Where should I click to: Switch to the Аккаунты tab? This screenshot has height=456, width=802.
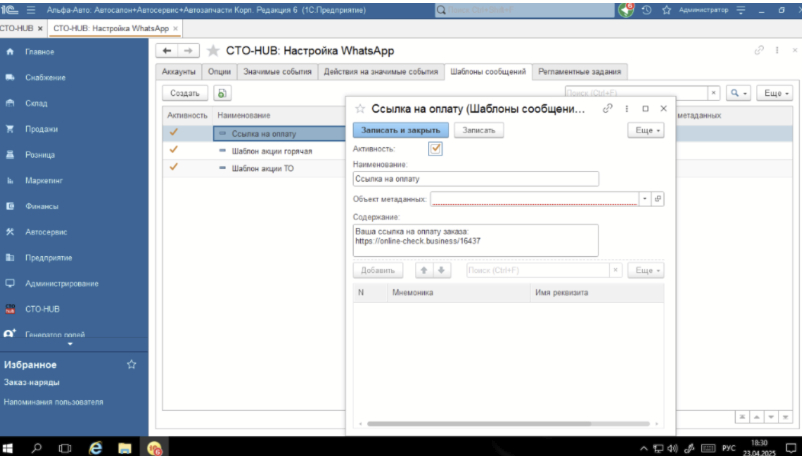(x=179, y=72)
